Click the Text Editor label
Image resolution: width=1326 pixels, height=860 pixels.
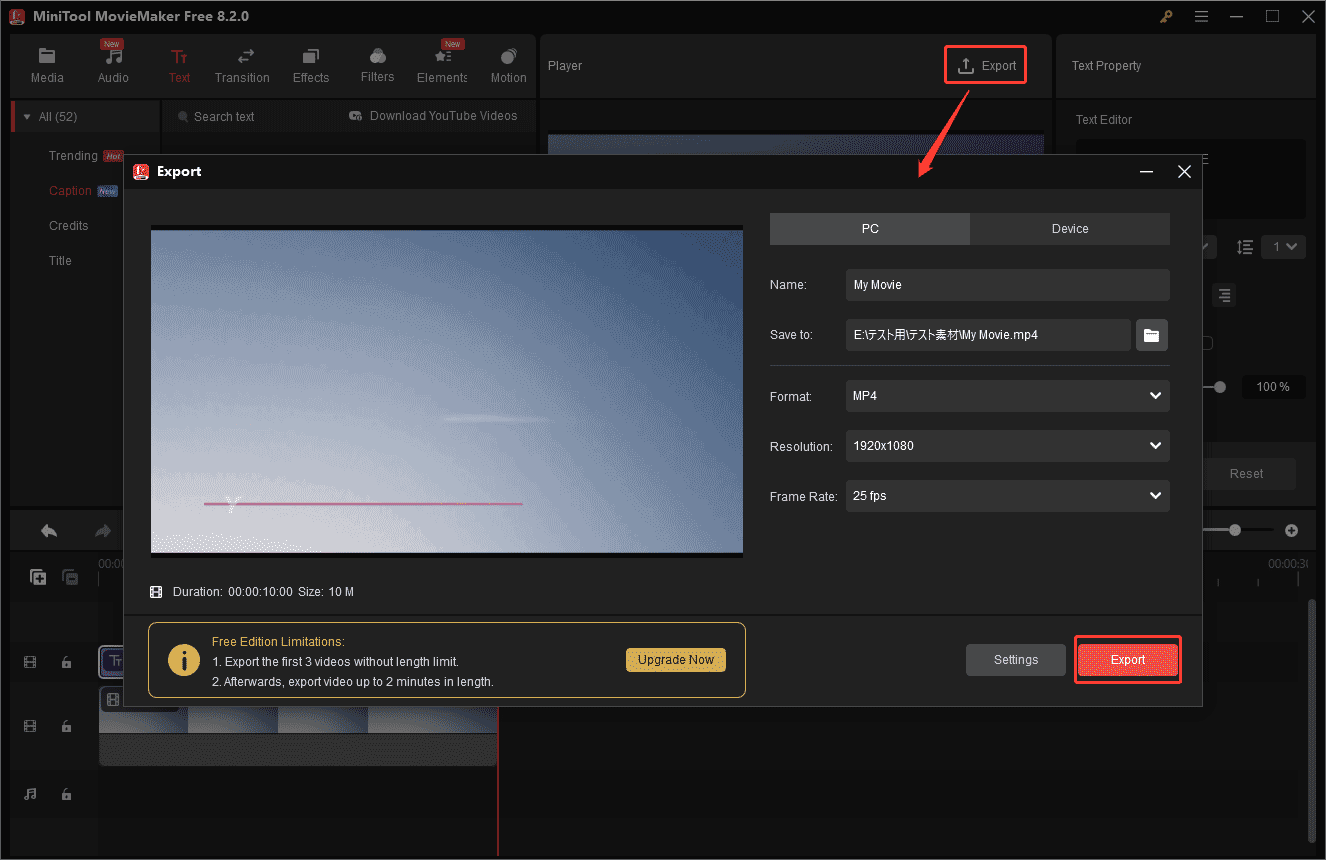pos(1104,120)
